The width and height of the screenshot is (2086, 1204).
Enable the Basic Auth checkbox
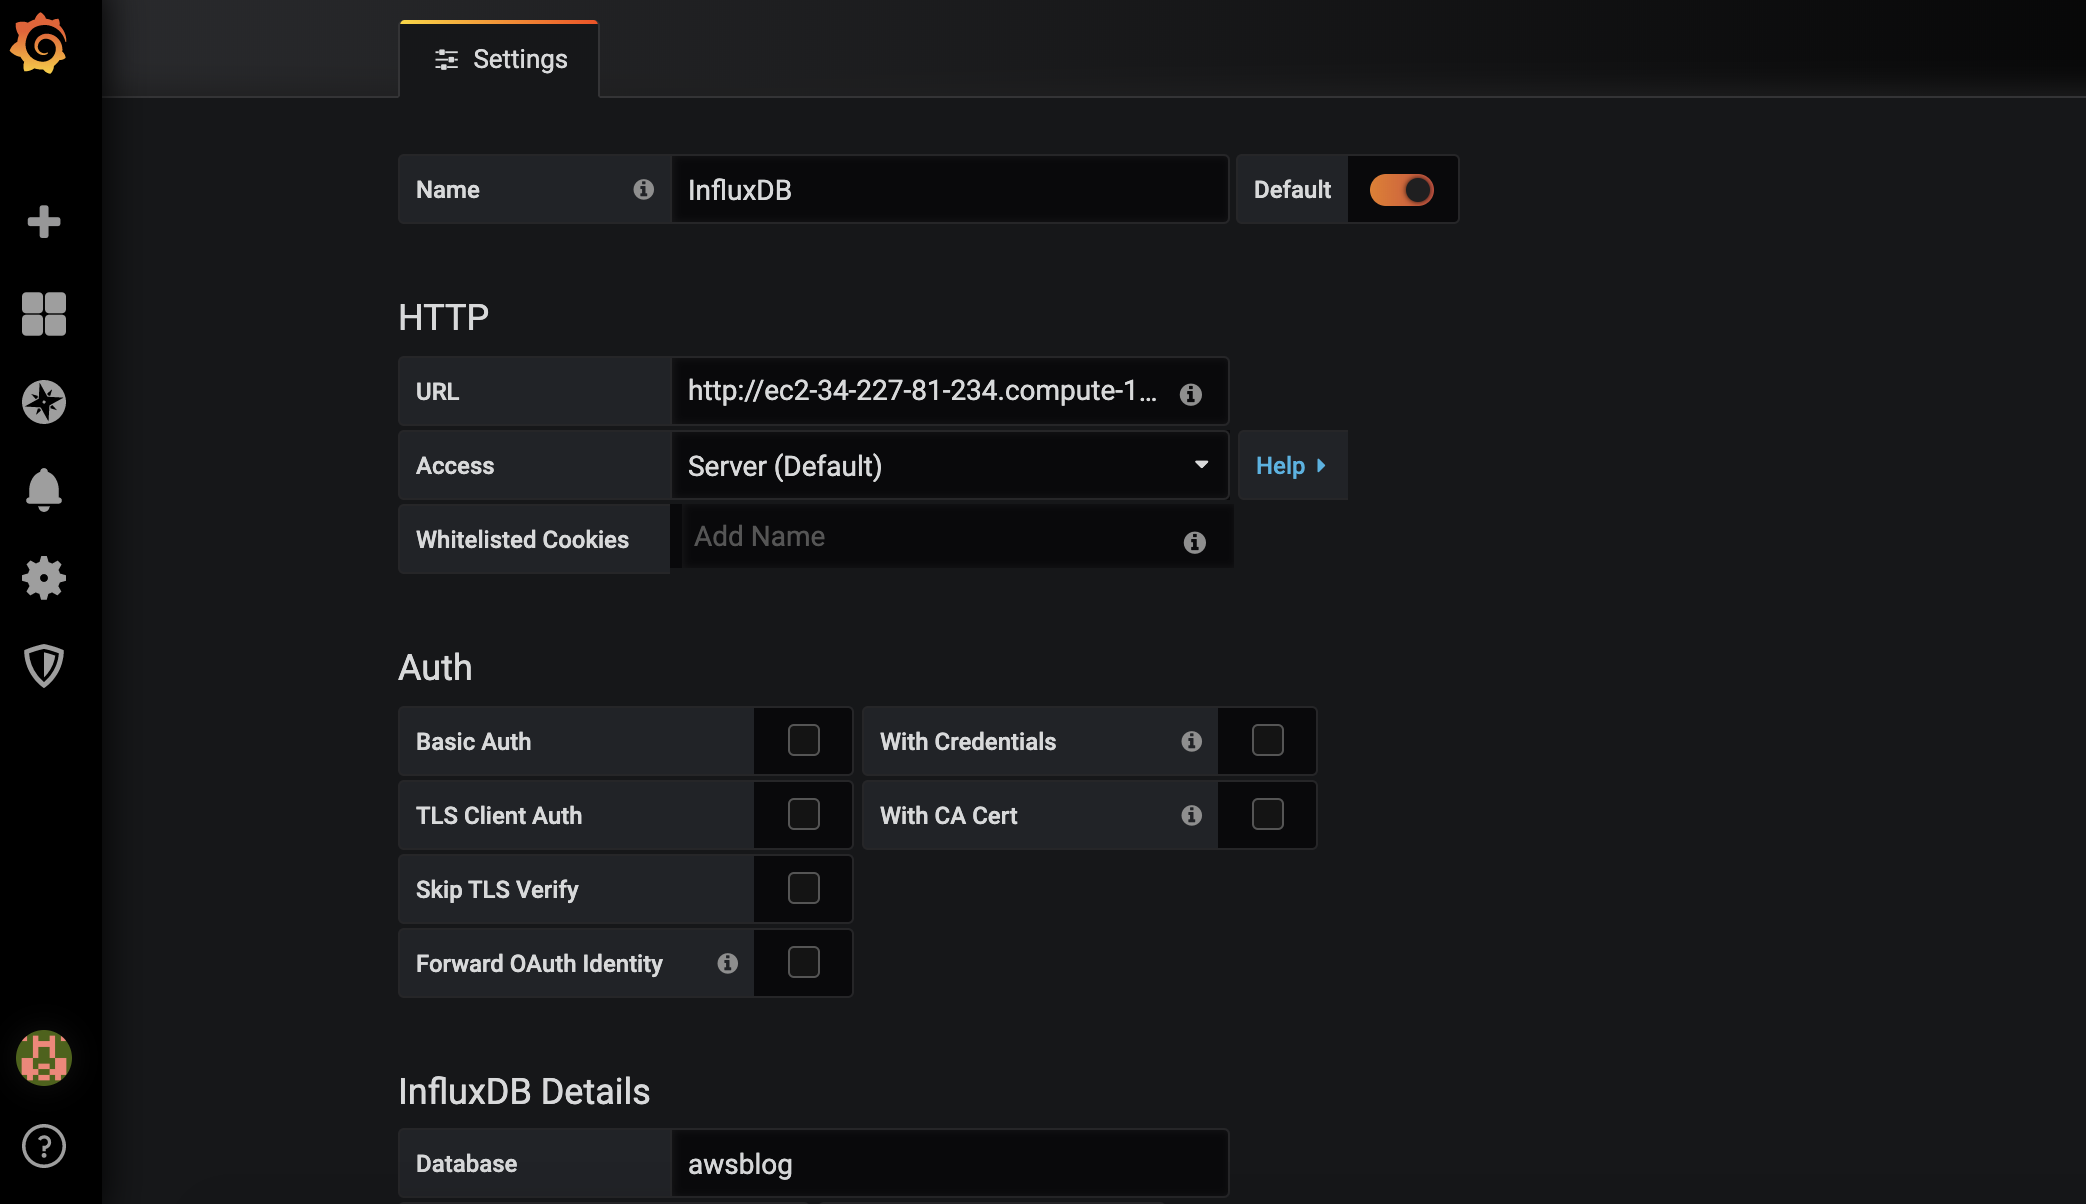pos(803,741)
